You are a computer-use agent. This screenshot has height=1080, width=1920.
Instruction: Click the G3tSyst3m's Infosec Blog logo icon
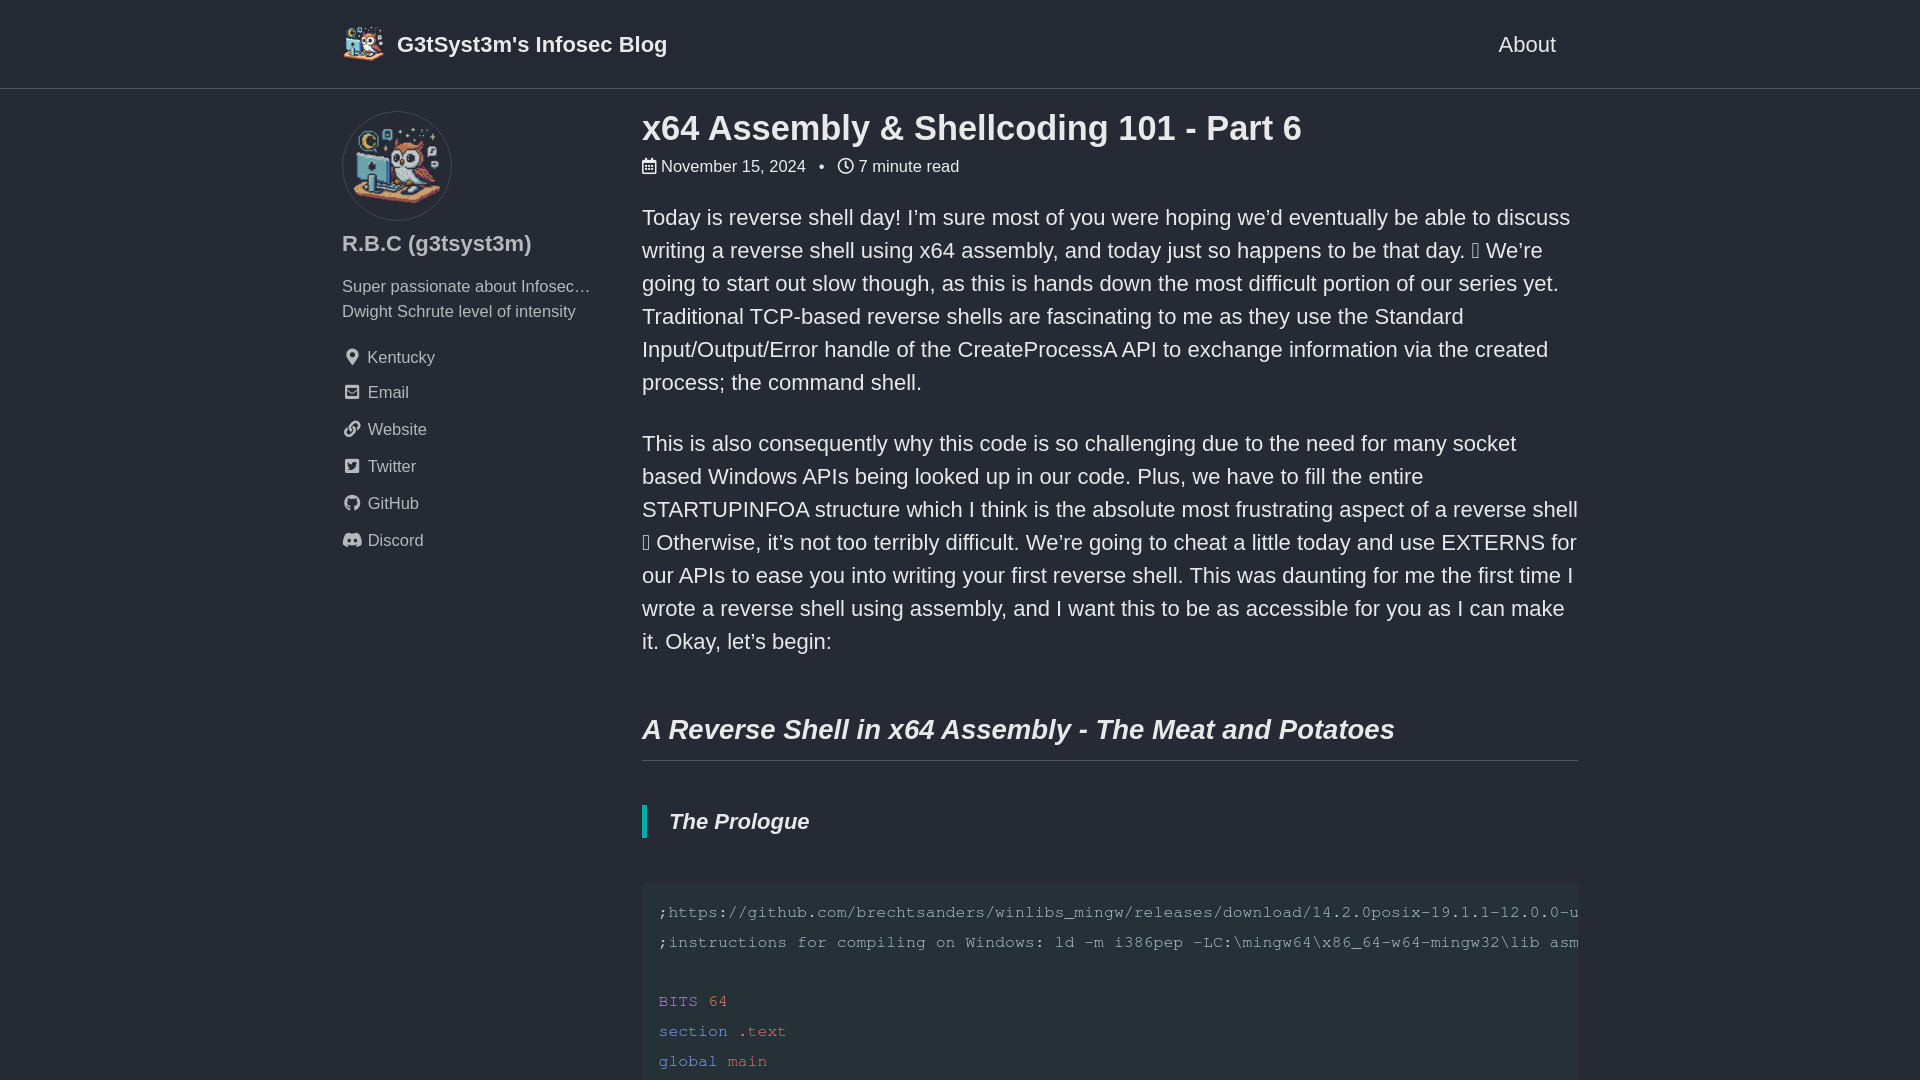click(364, 44)
